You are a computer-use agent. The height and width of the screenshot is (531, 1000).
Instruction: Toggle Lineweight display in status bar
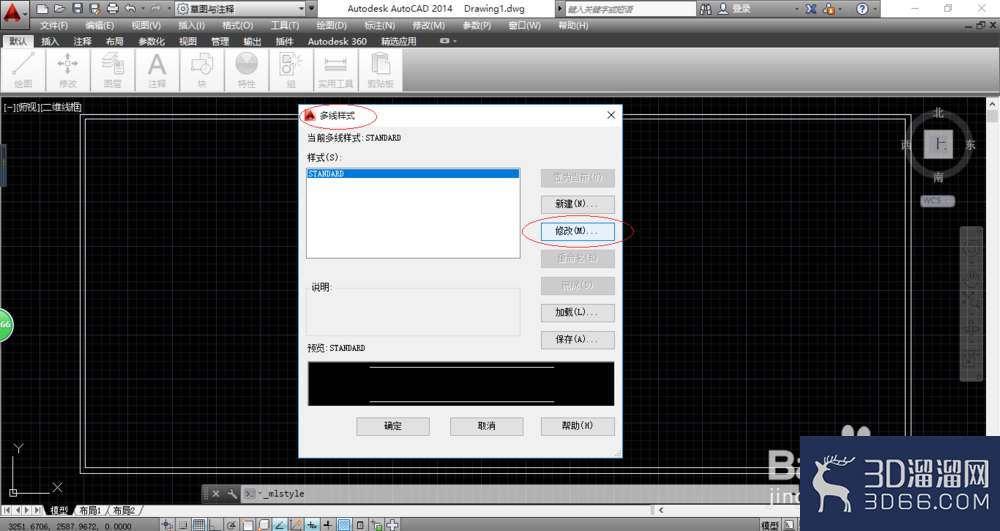[328, 525]
